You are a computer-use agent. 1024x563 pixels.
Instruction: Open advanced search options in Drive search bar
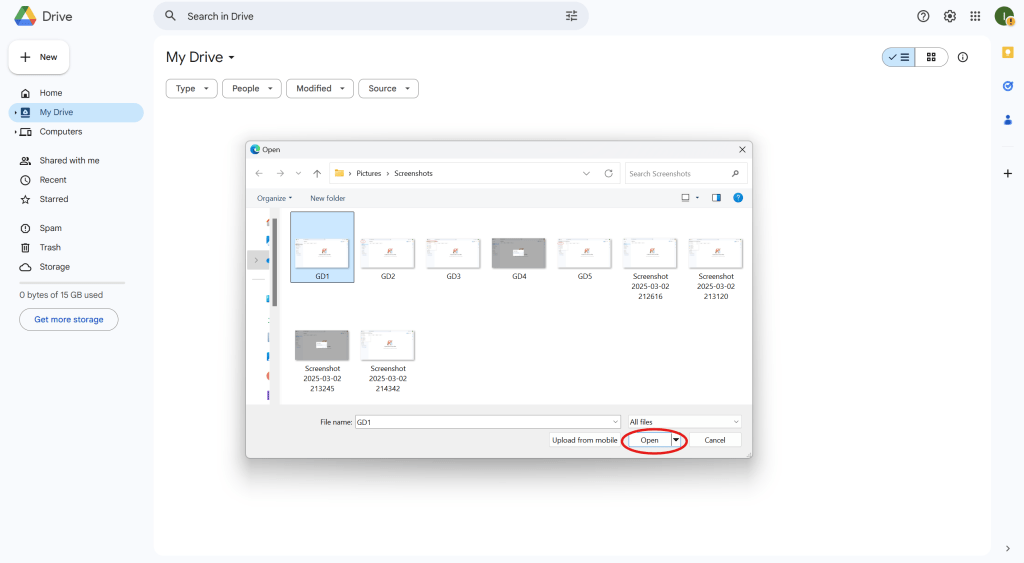point(572,16)
